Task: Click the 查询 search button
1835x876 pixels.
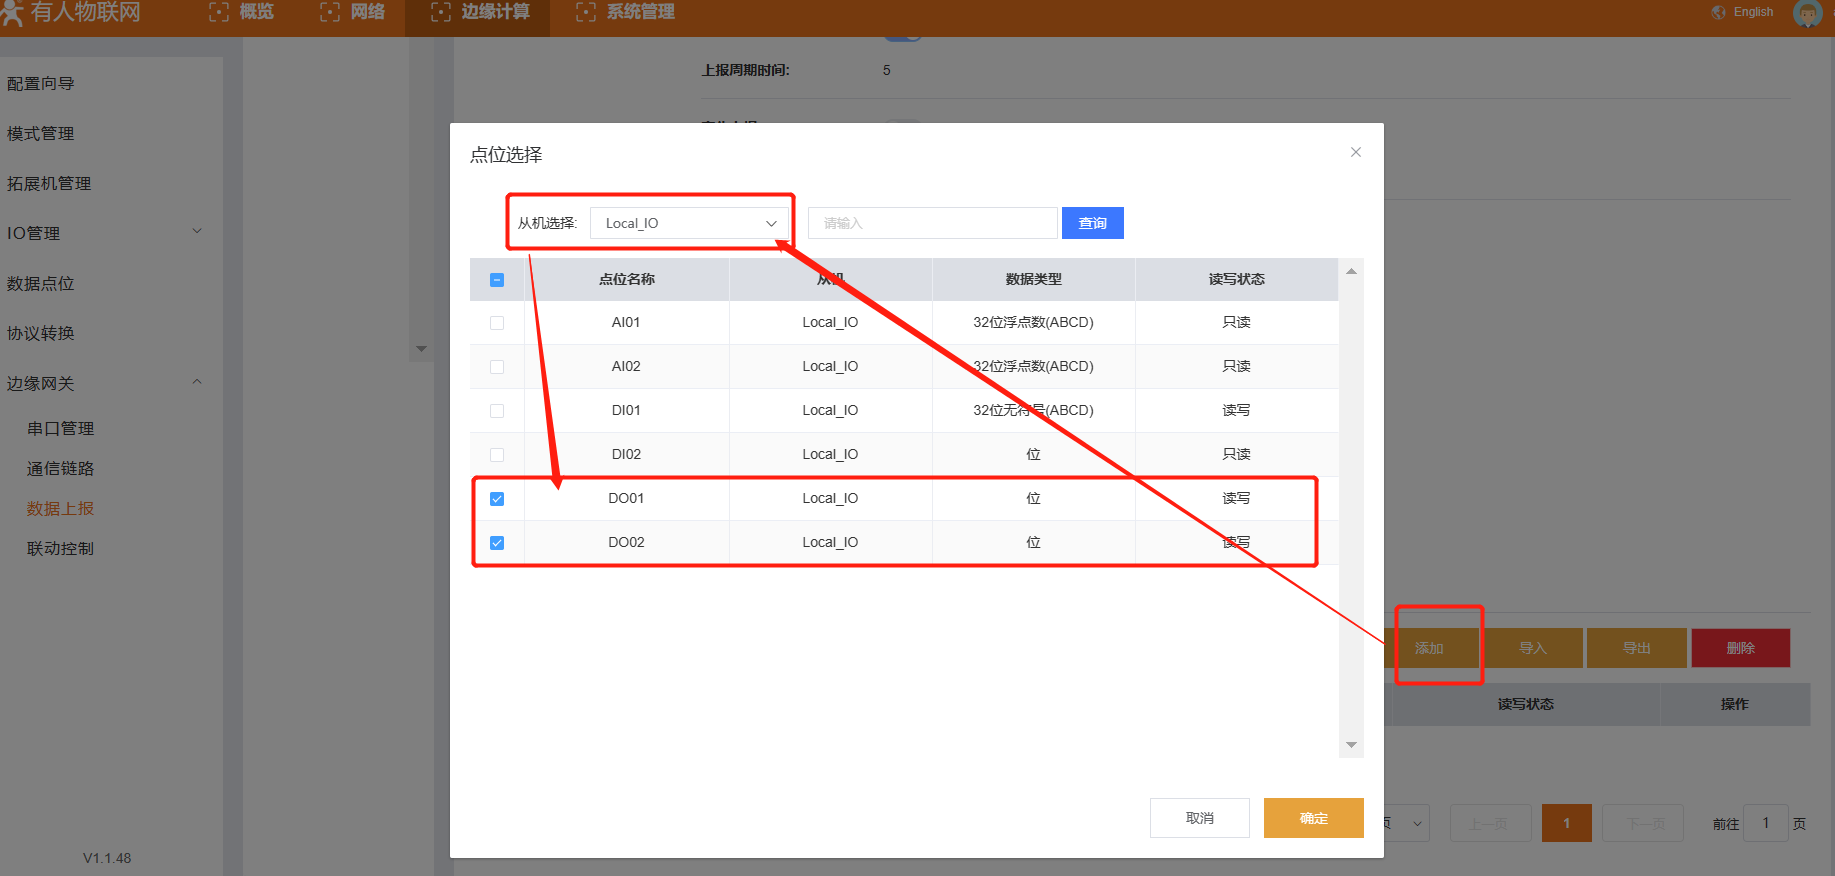Action: point(1092,223)
